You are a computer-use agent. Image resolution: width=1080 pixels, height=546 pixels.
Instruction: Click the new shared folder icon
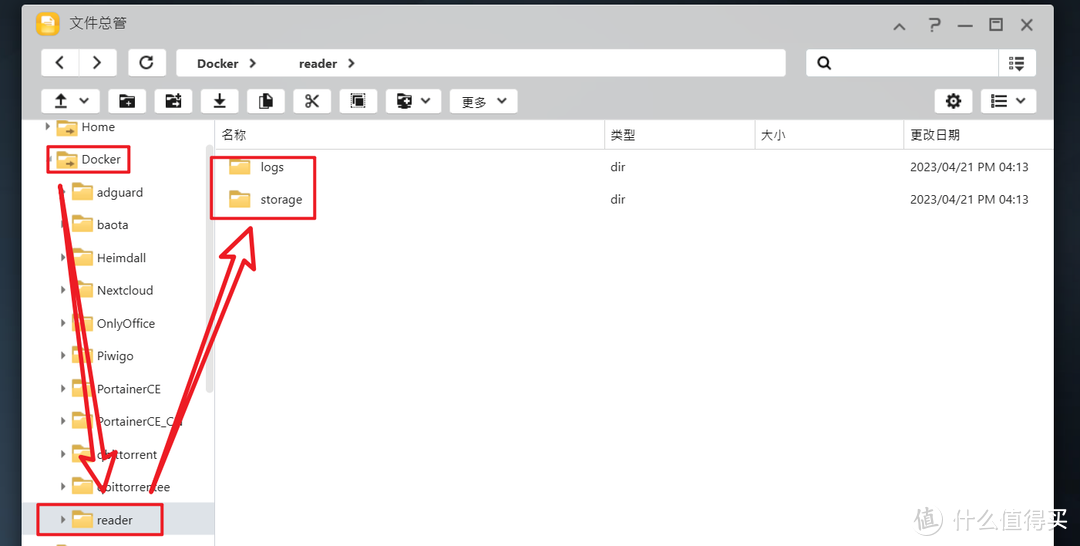pos(173,101)
